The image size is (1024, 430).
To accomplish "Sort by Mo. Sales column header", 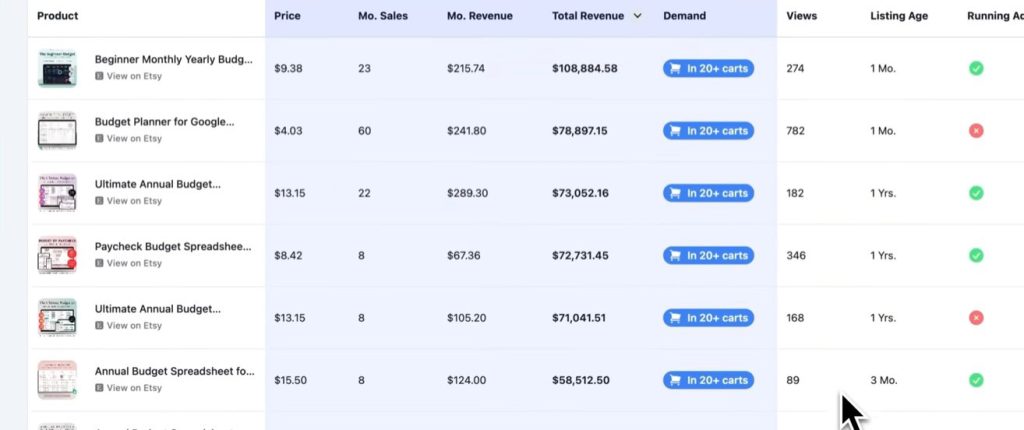I will pyautogui.click(x=381, y=16).
